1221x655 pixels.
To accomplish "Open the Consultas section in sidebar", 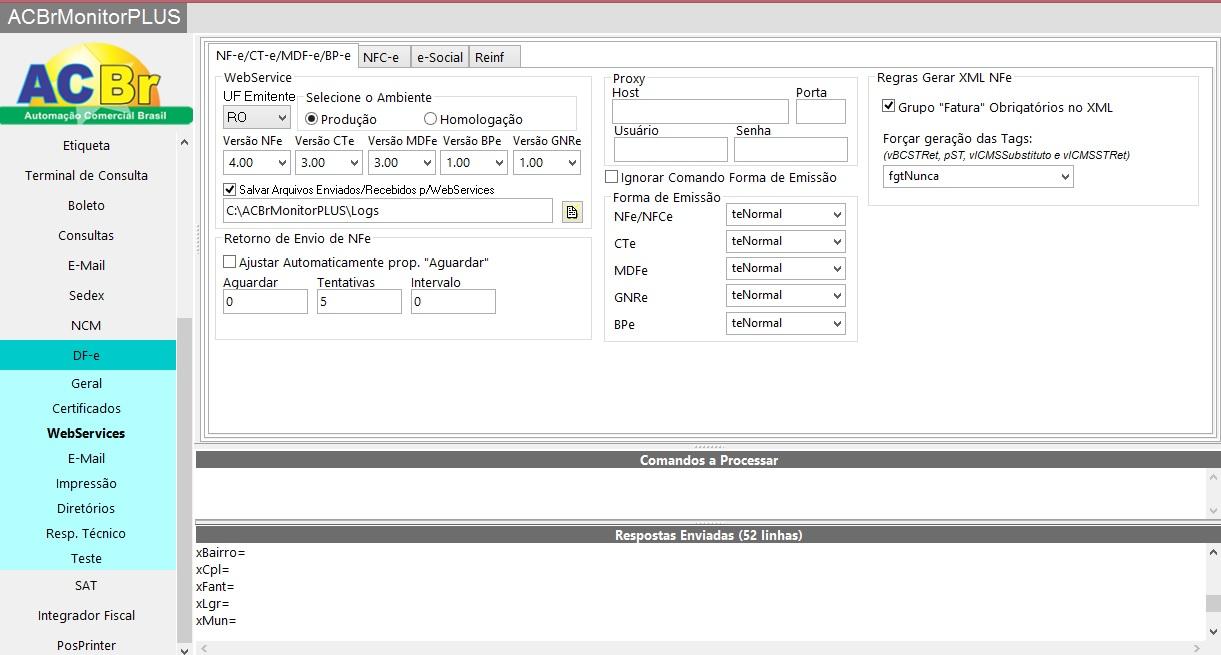I will pos(87,235).
